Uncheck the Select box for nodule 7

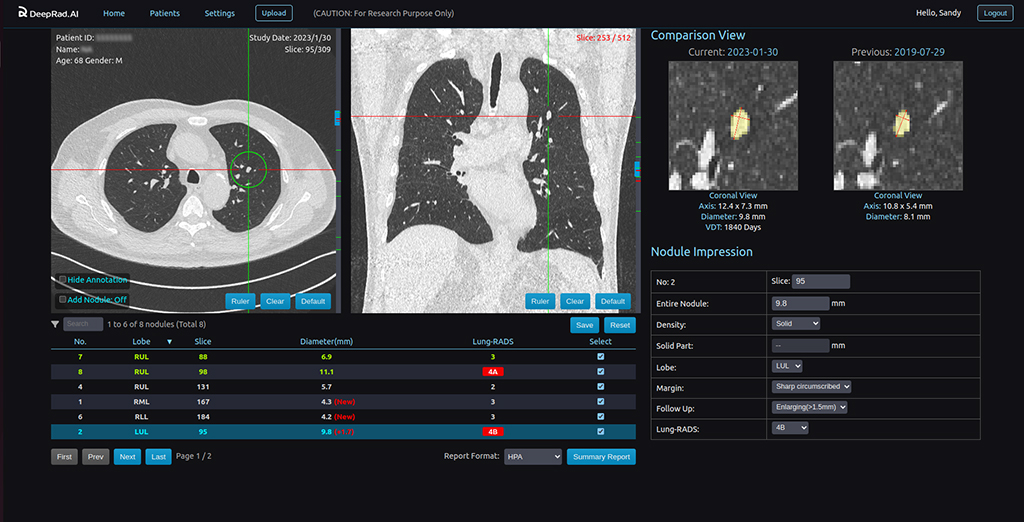click(600, 356)
